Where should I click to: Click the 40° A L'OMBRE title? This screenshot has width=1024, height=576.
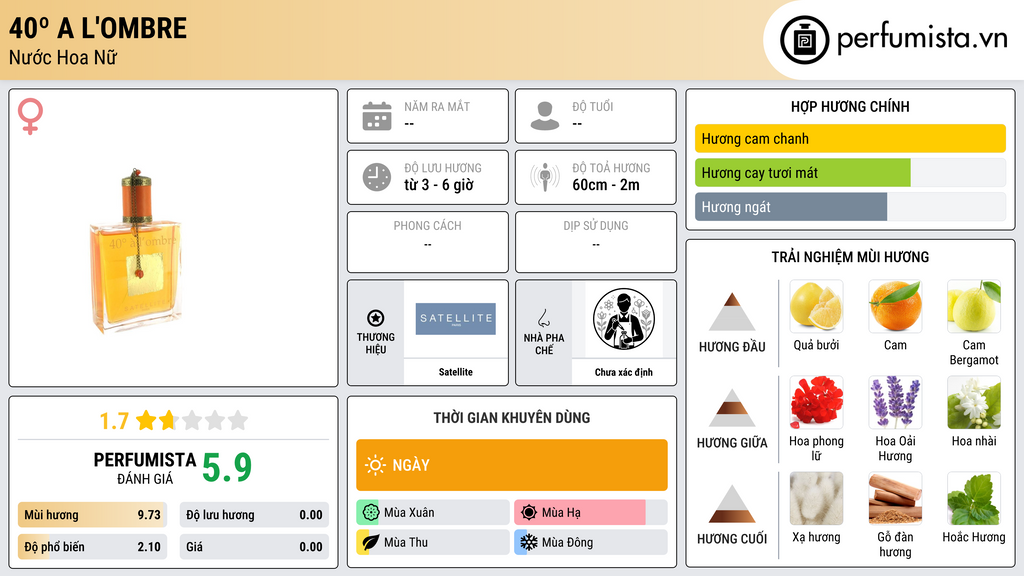coord(98,28)
